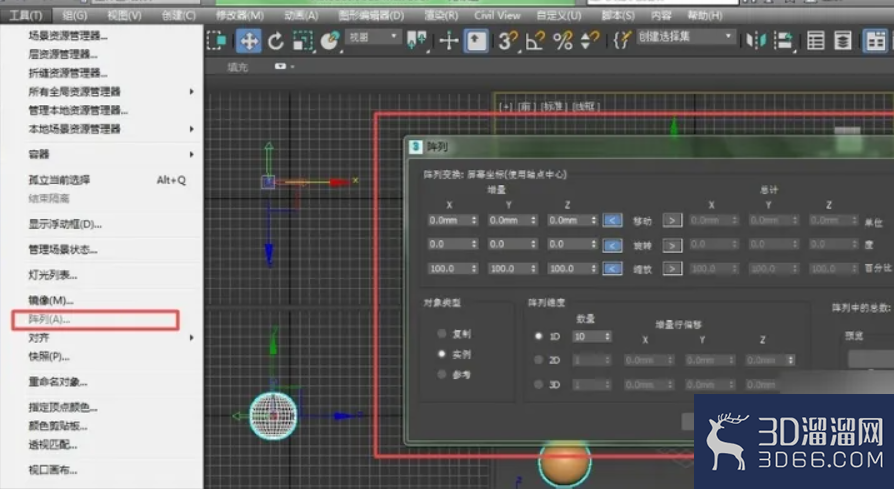Click the 移动 incremental left arrow button
The width and height of the screenshot is (894, 489).
click(612, 220)
